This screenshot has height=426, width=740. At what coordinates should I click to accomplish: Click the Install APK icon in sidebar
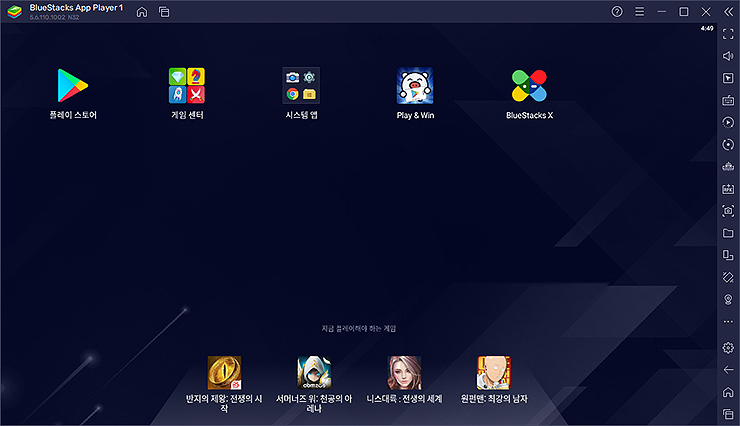tap(728, 189)
